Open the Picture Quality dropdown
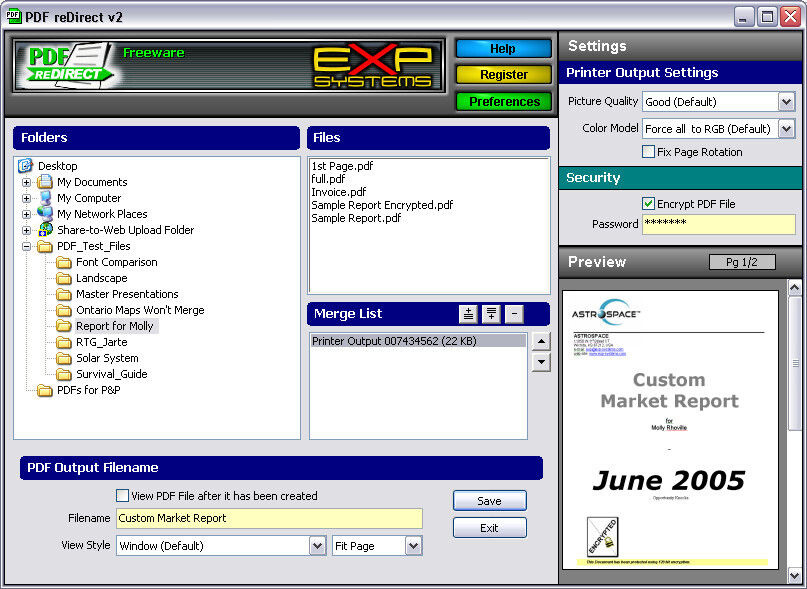This screenshot has height=589, width=807. point(786,101)
